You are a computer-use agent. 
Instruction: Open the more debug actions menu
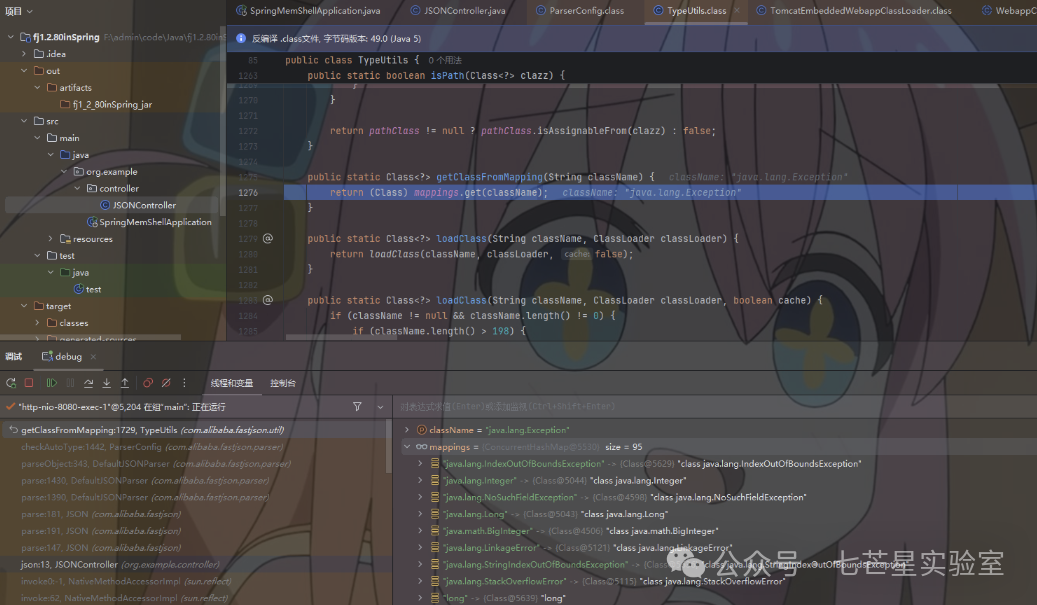pyautogui.click(x=183, y=383)
